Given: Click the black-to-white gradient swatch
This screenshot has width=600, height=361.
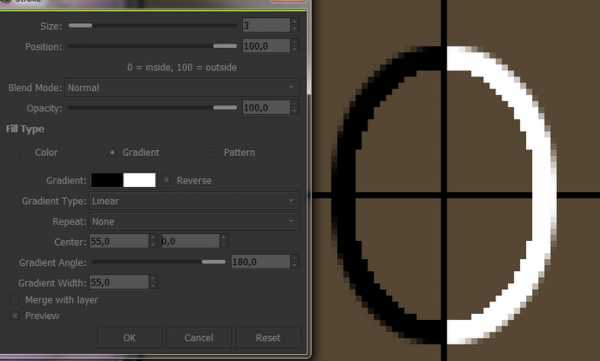Looking at the screenshot, I should [124, 180].
